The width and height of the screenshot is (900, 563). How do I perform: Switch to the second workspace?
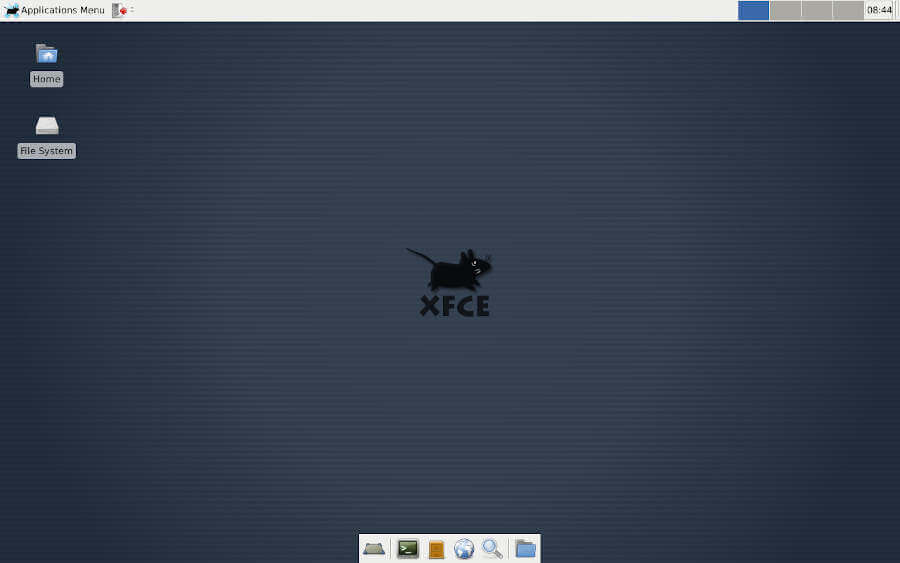click(785, 10)
